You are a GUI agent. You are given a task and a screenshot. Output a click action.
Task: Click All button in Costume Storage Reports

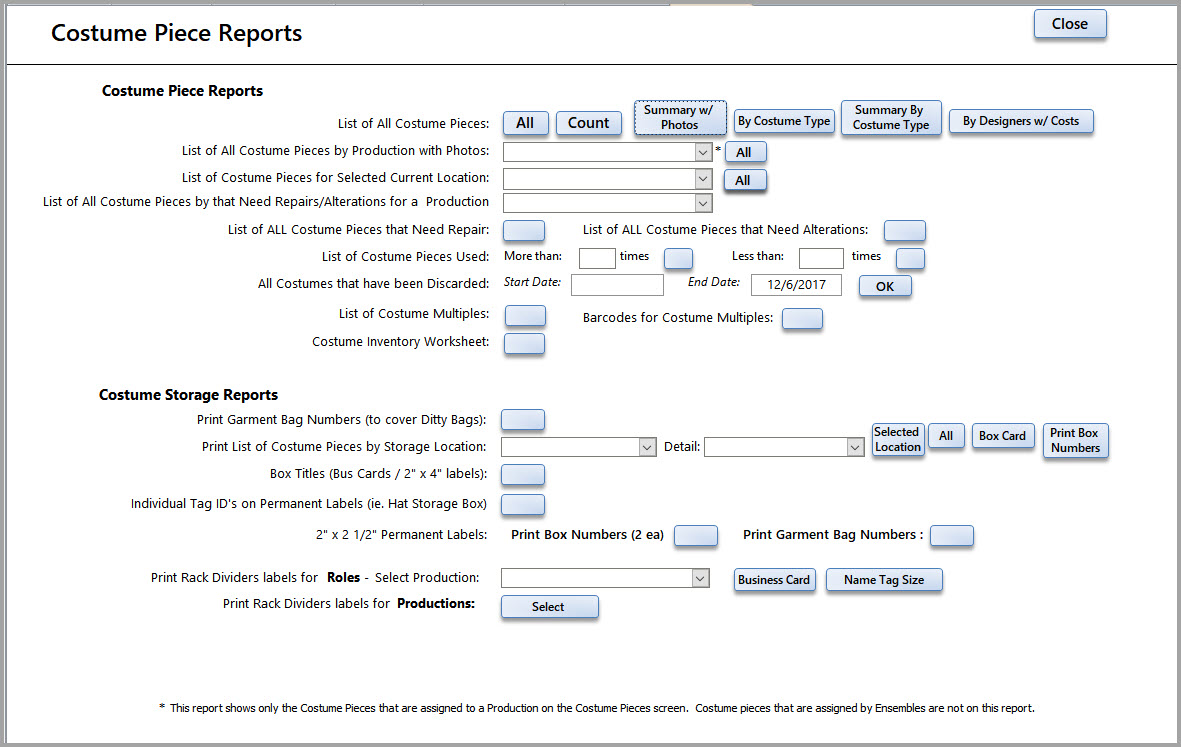tap(946, 435)
